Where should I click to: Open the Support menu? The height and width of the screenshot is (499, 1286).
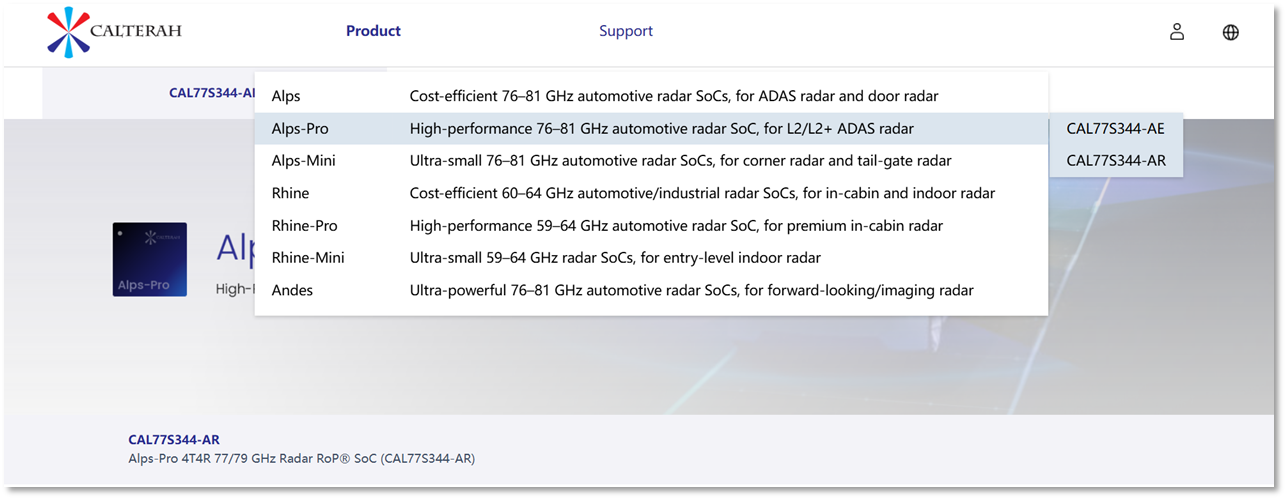(x=626, y=31)
